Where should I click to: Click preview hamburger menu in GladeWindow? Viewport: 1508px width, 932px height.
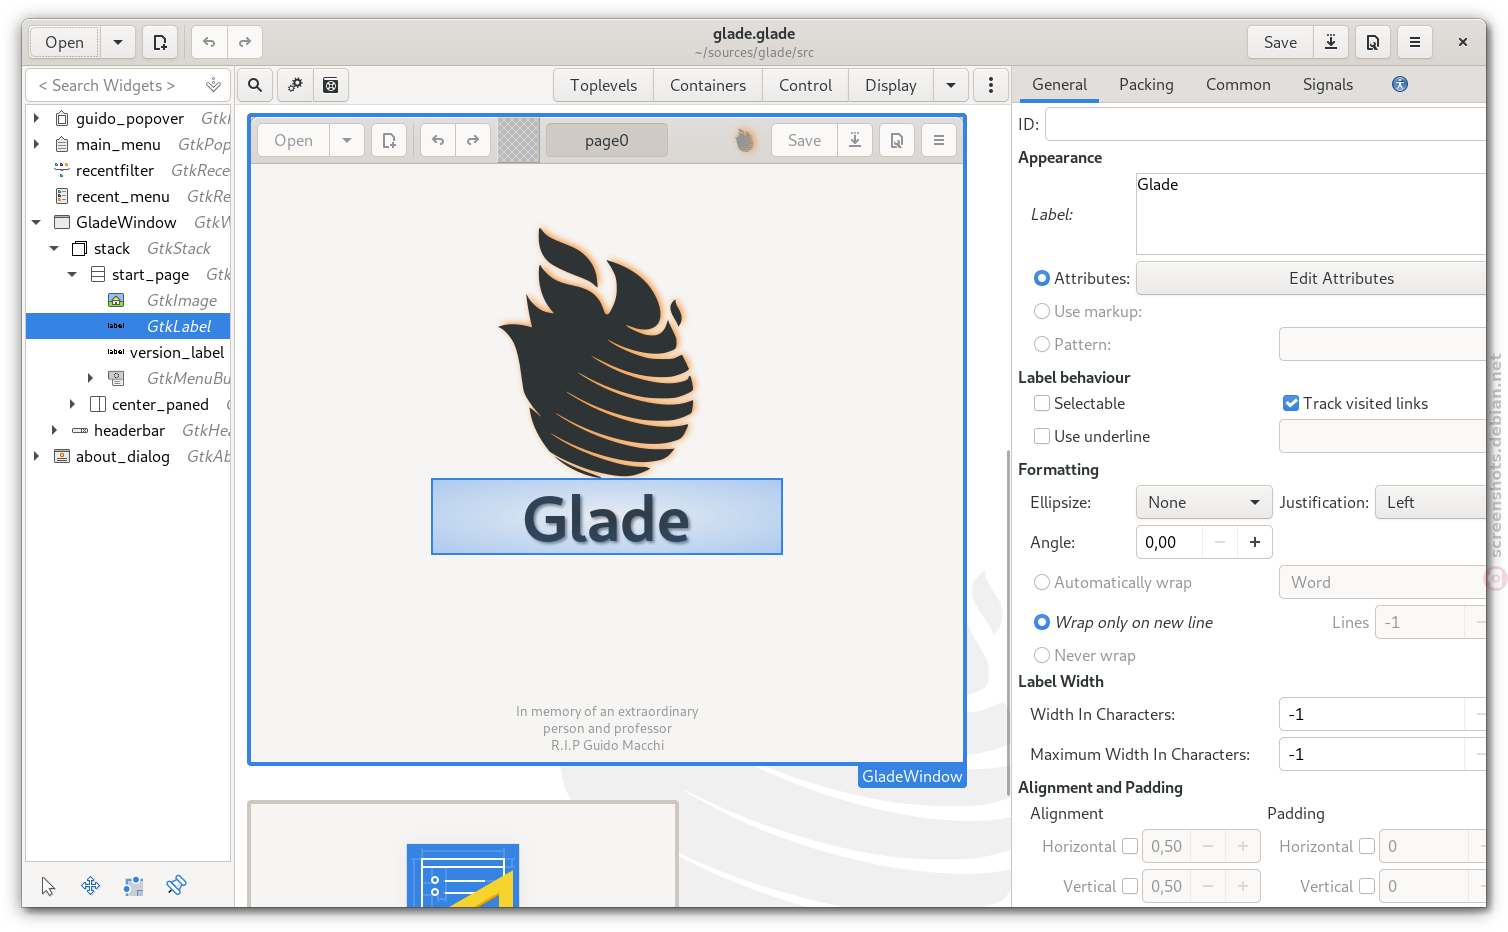point(939,140)
